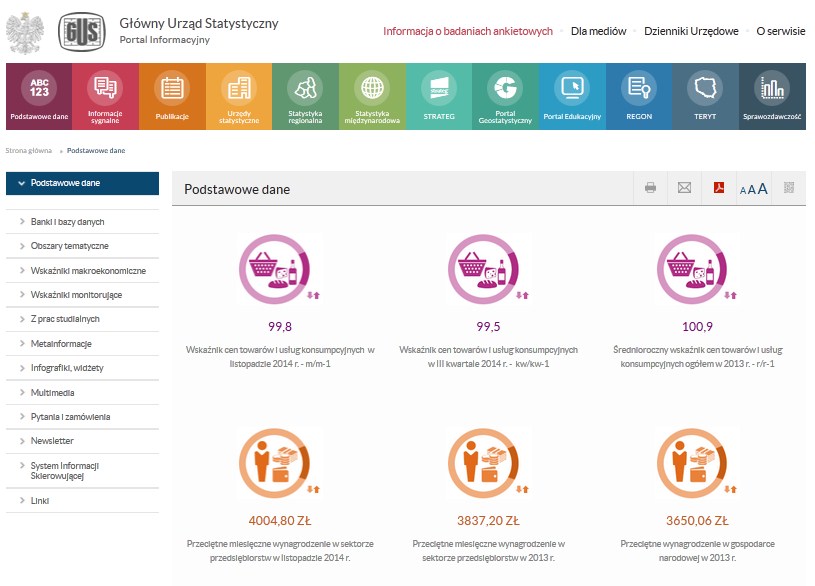Open the Dzienniki Urzędowe top menu item
The image size is (815, 586).
(691, 31)
